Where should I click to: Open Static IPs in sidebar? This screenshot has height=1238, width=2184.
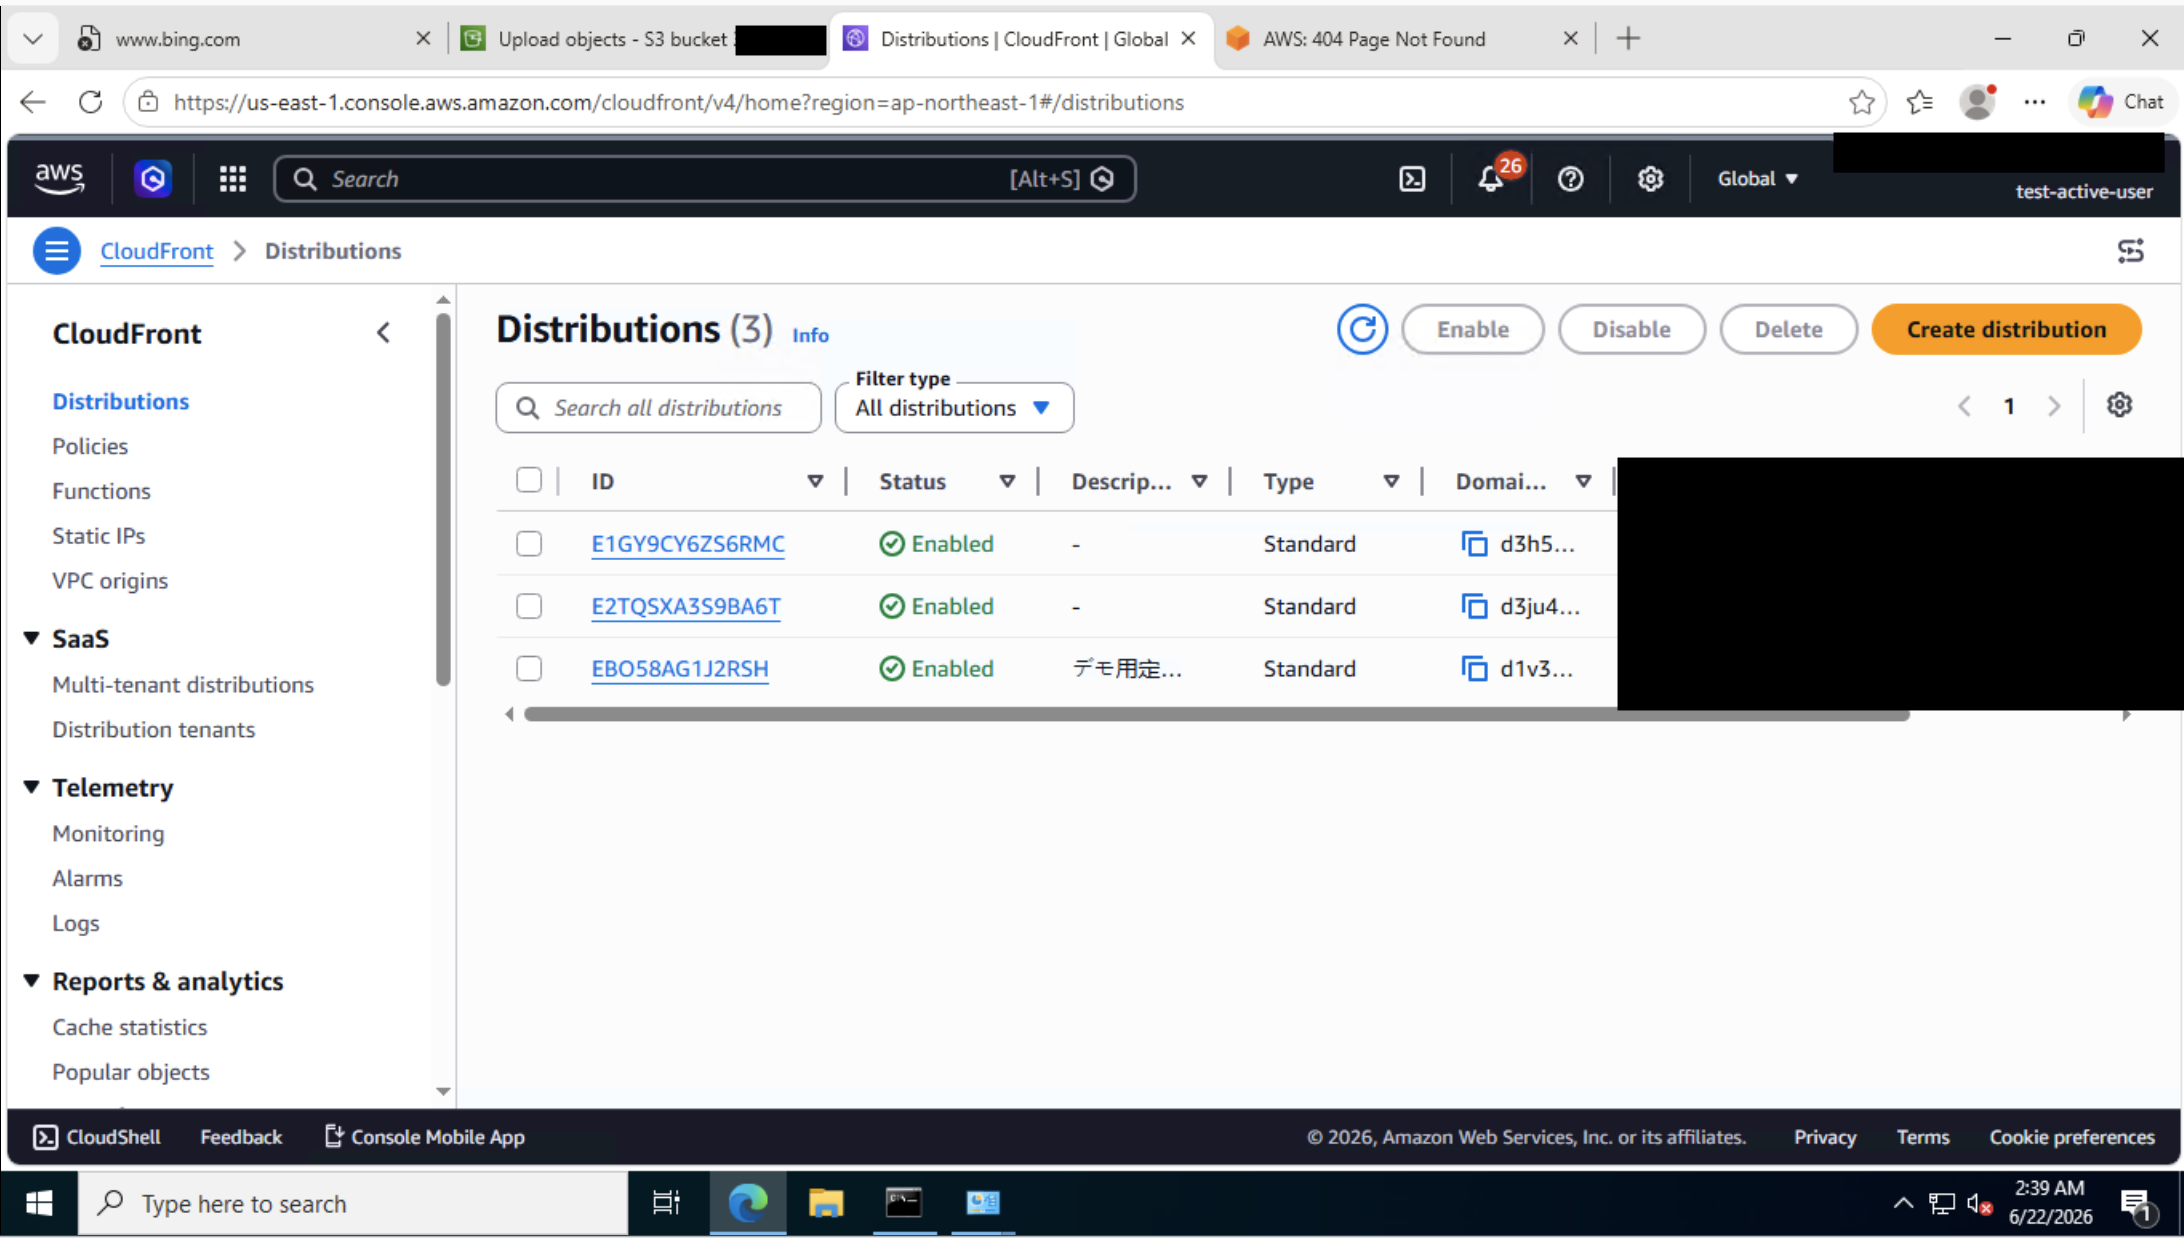[98, 536]
